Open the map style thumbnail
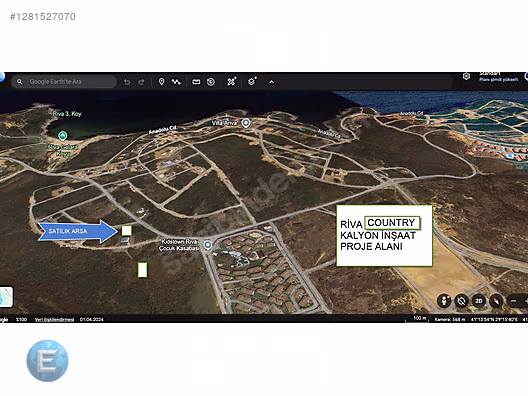The height and width of the screenshot is (396, 528). coord(6,297)
